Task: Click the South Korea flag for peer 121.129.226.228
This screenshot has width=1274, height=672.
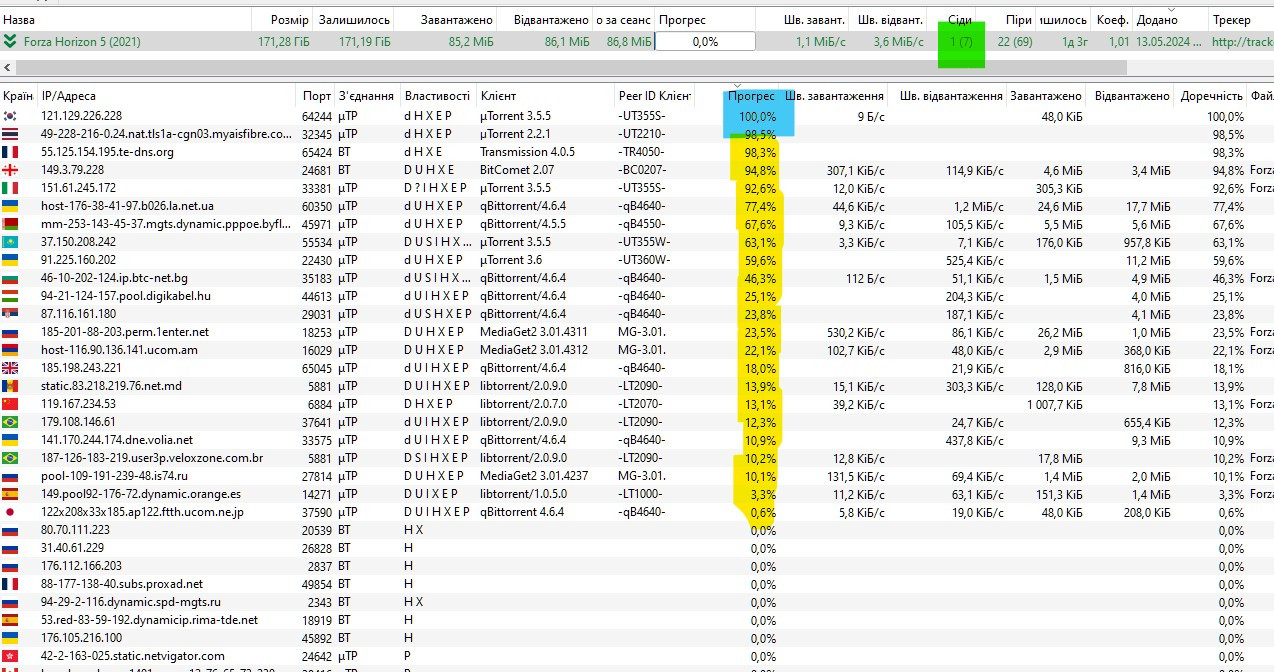Action: coord(11,116)
